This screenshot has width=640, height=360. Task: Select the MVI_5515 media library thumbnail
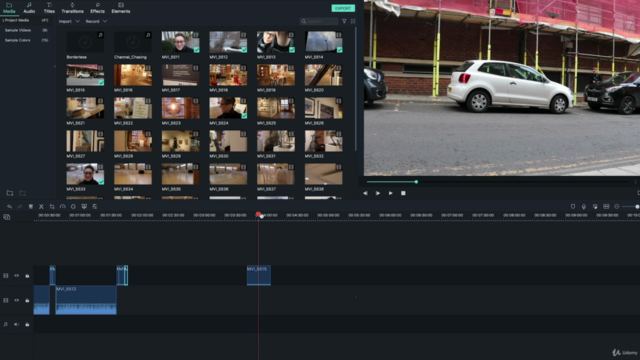tap(85, 75)
